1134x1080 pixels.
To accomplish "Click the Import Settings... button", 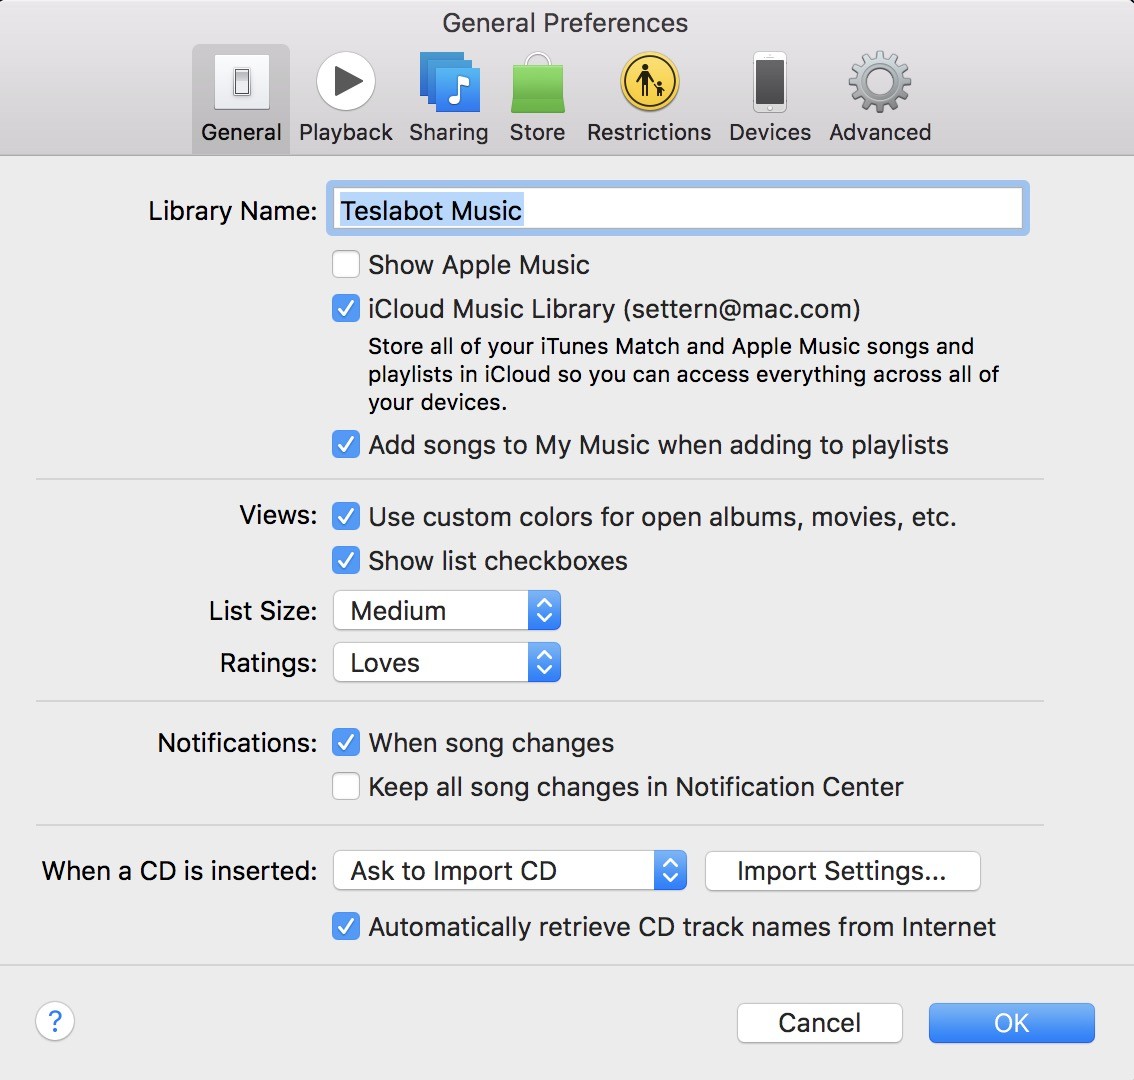I will pos(843,871).
